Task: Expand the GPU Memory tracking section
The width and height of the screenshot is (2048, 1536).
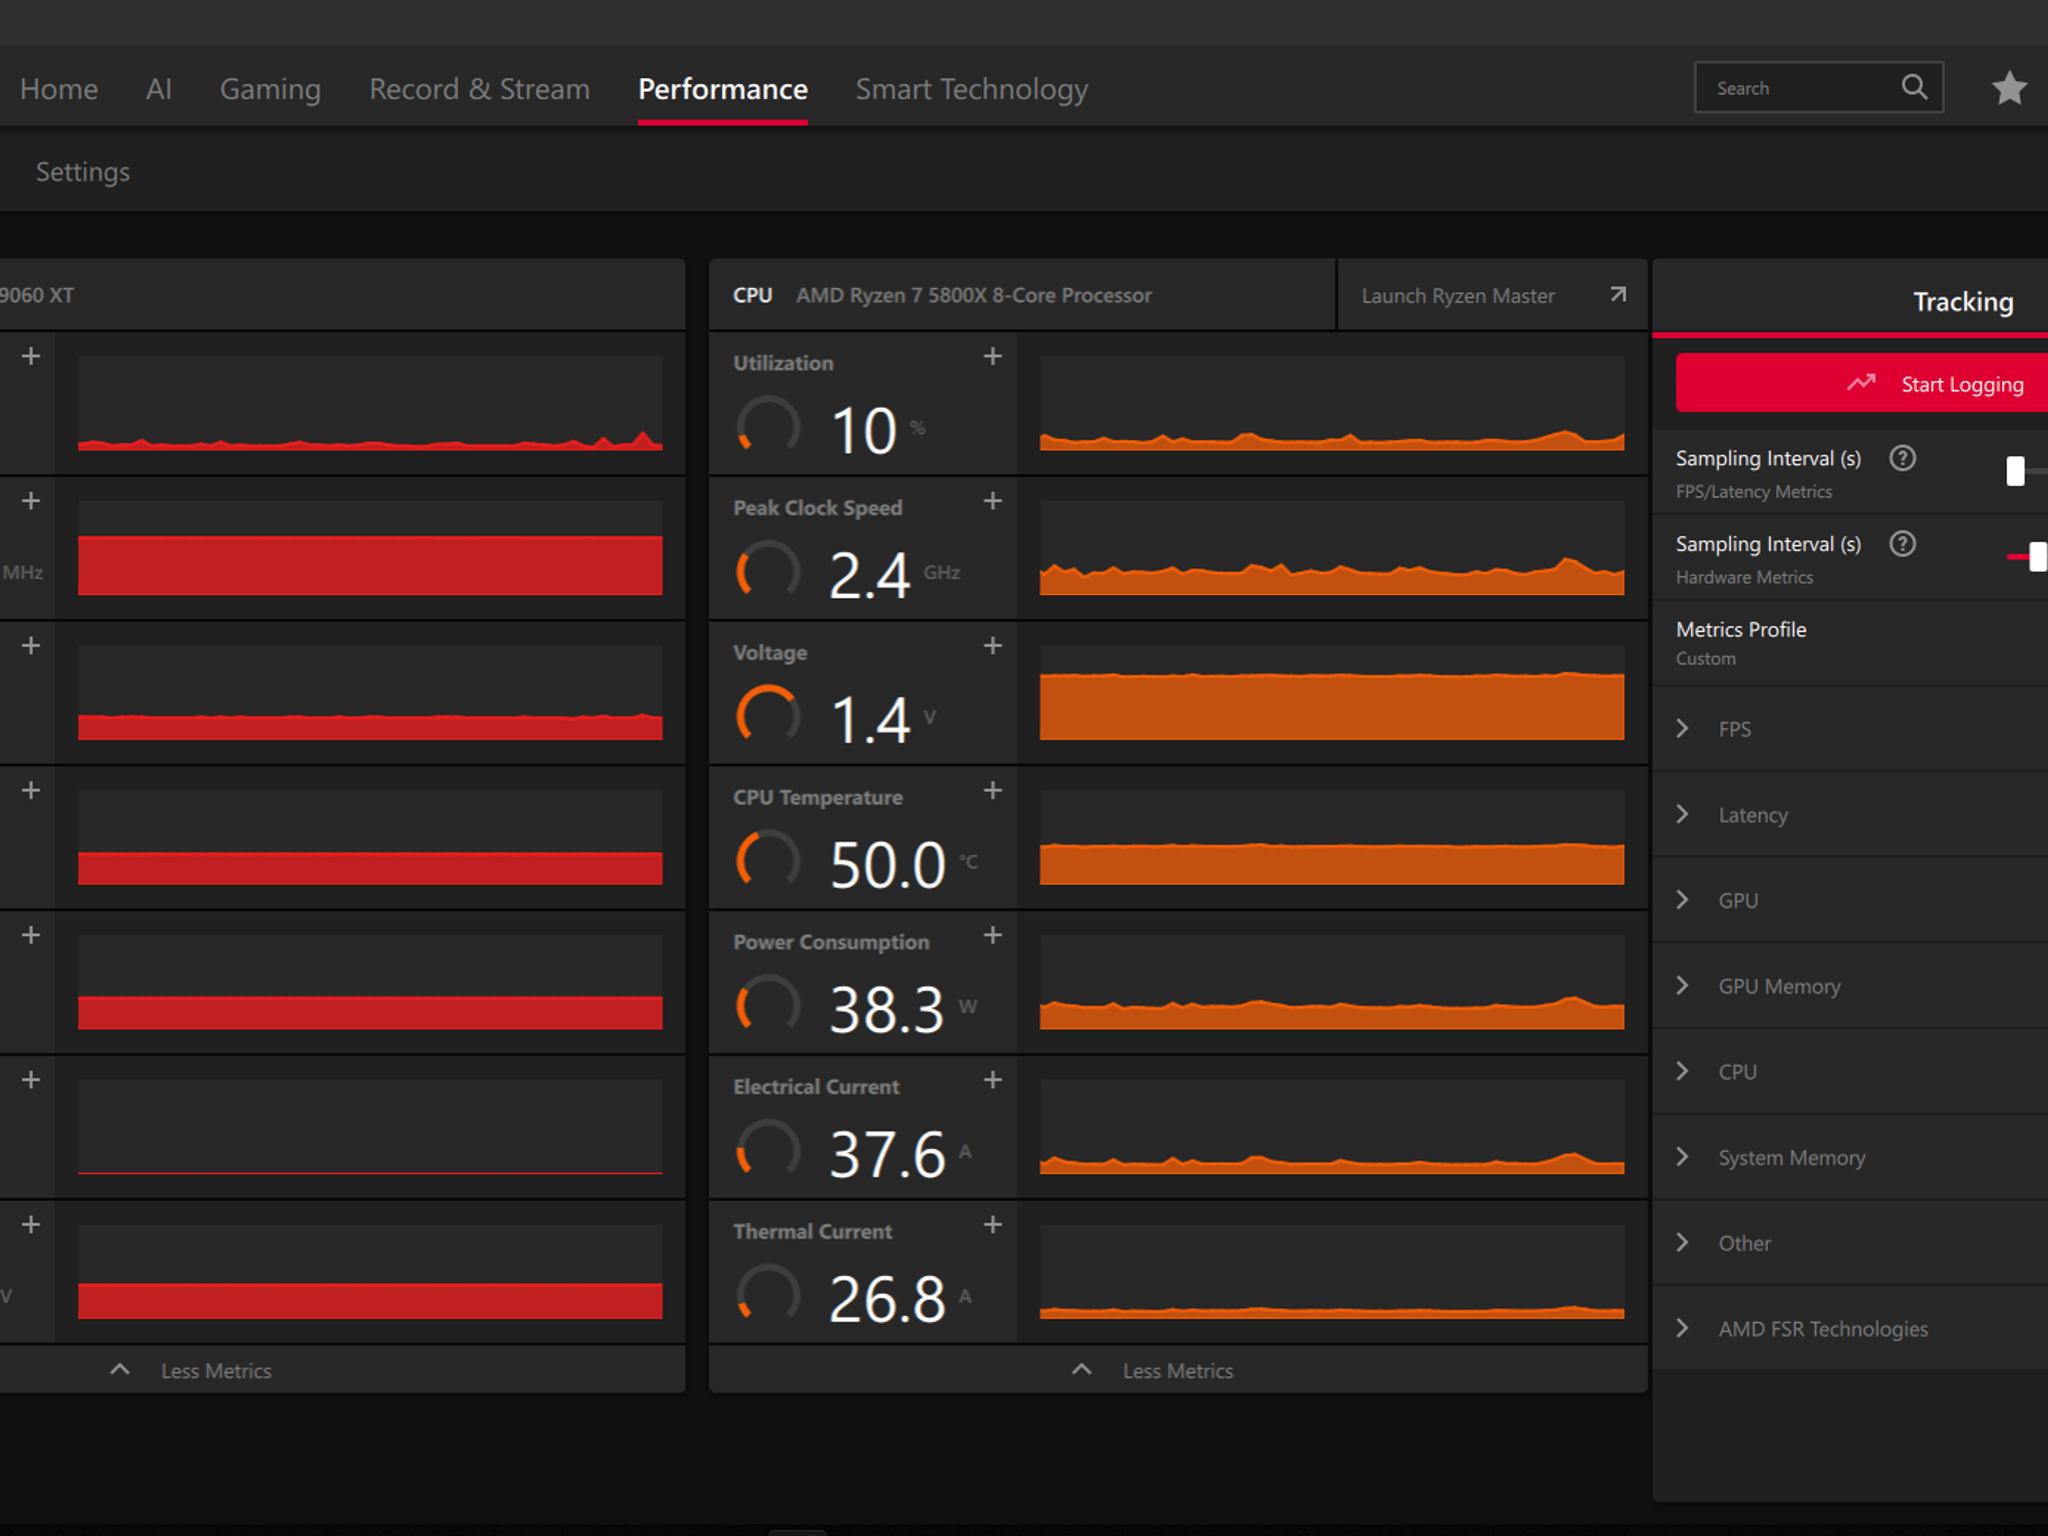Action: pyautogui.click(x=1850, y=986)
